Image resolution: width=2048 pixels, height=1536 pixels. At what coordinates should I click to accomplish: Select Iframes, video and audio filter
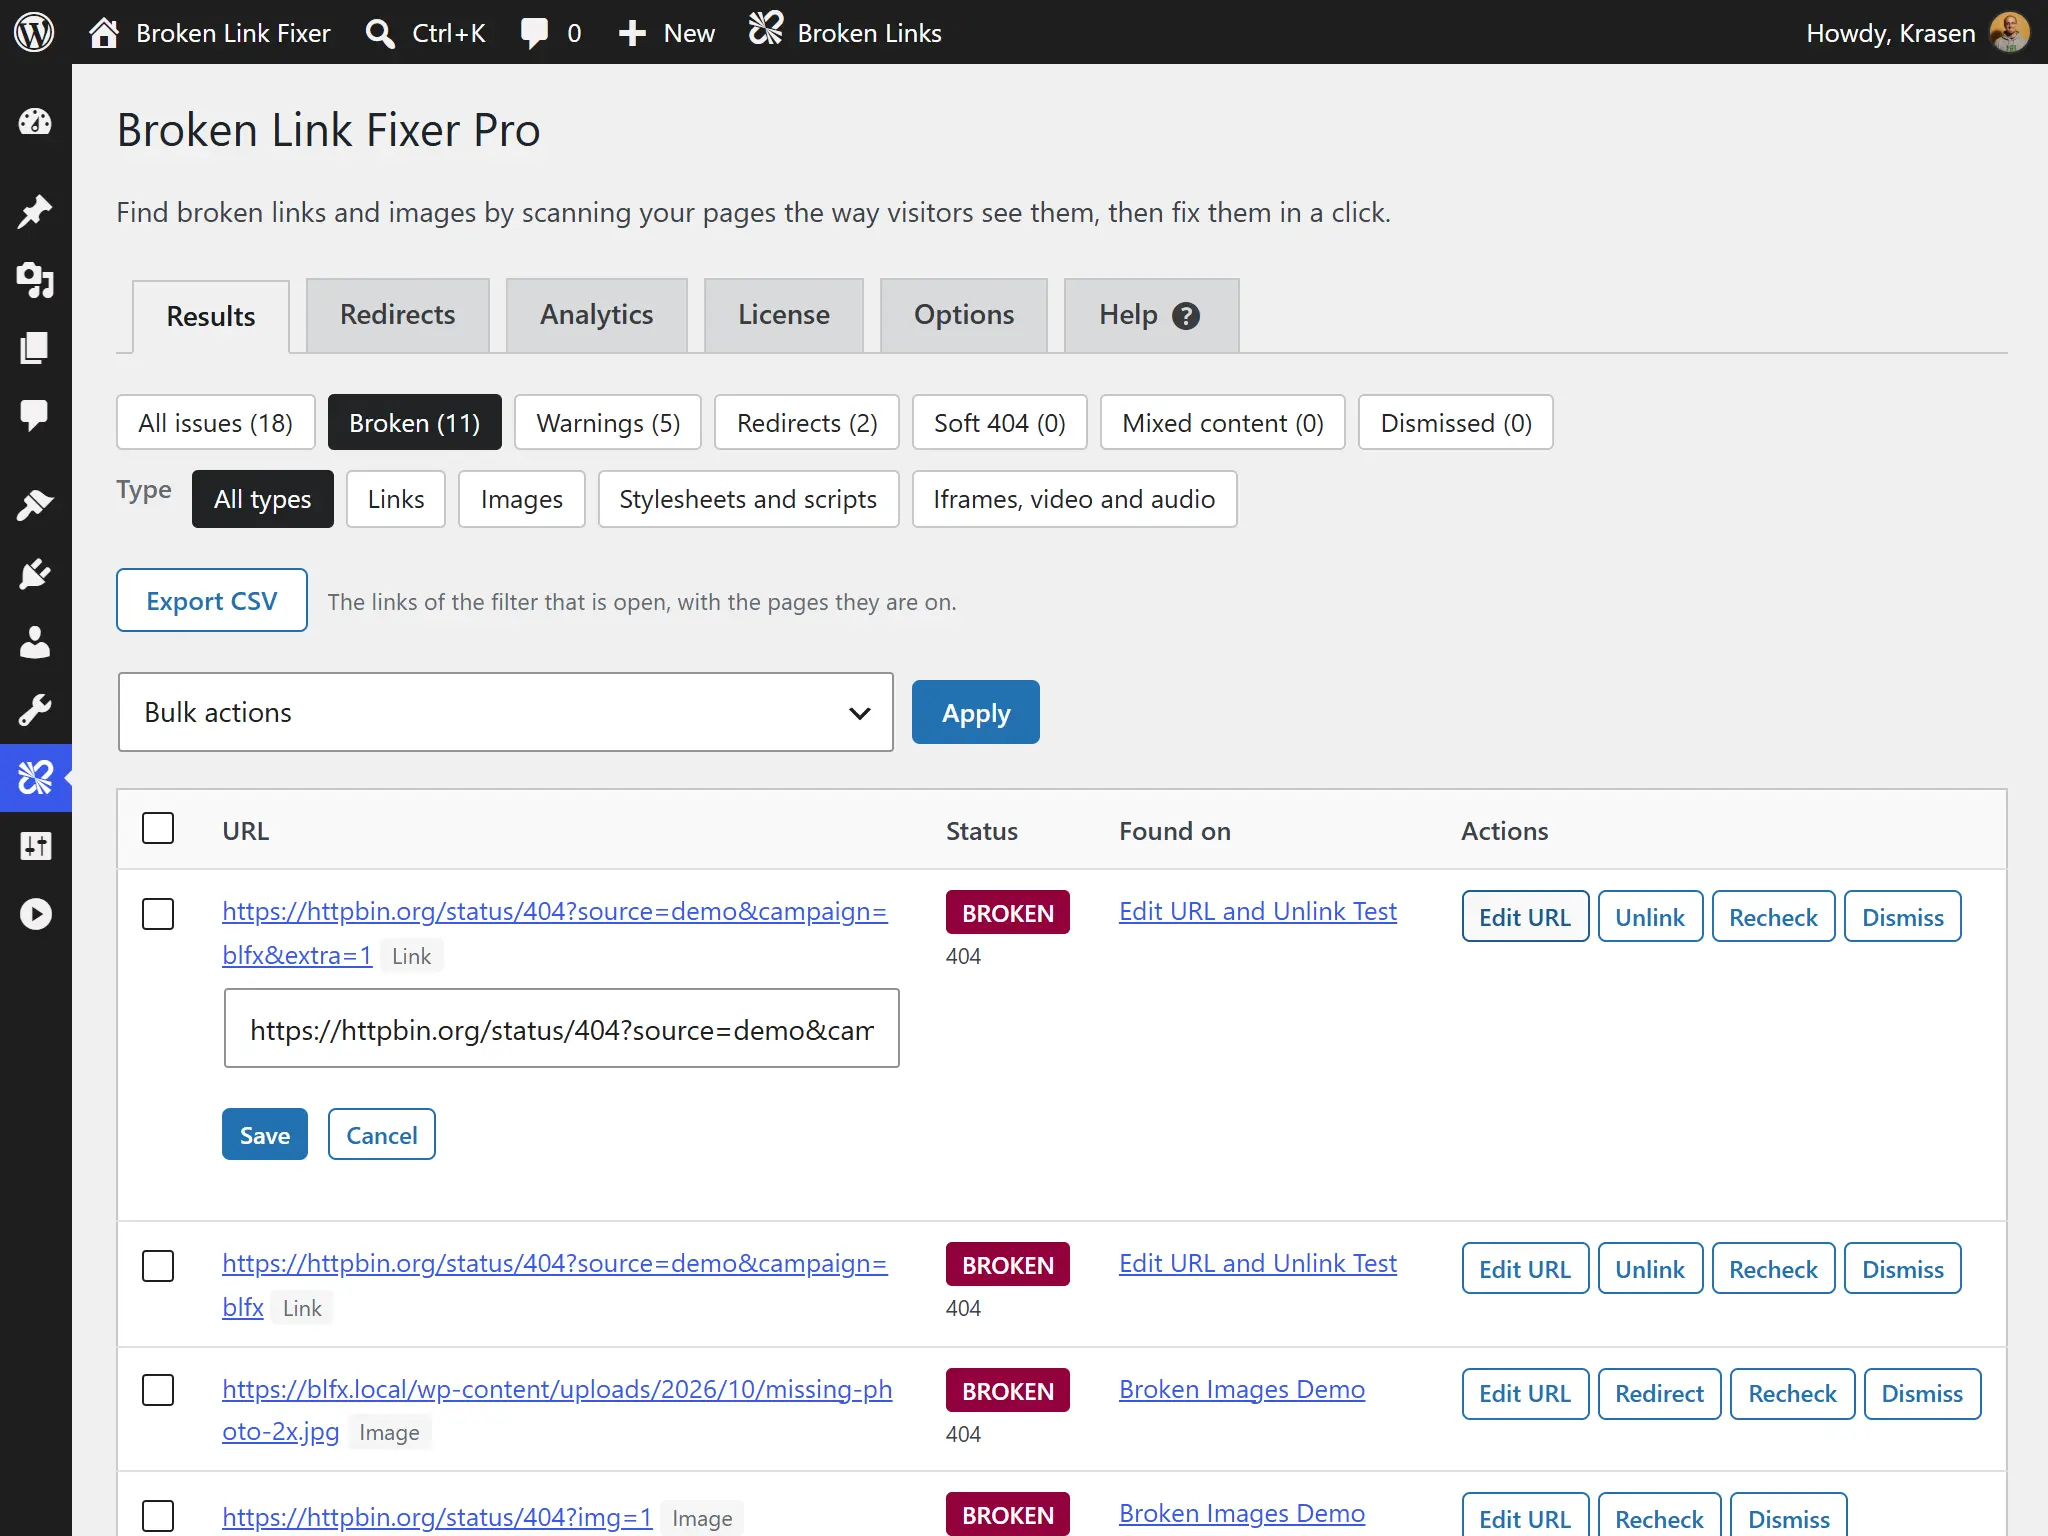(x=1075, y=499)
